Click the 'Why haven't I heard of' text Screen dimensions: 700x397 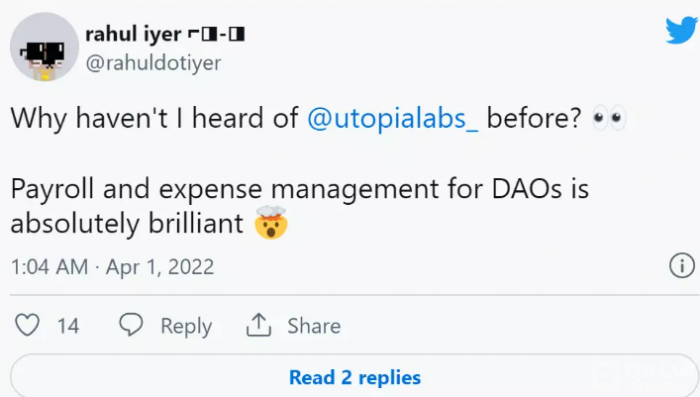point(154,118)
